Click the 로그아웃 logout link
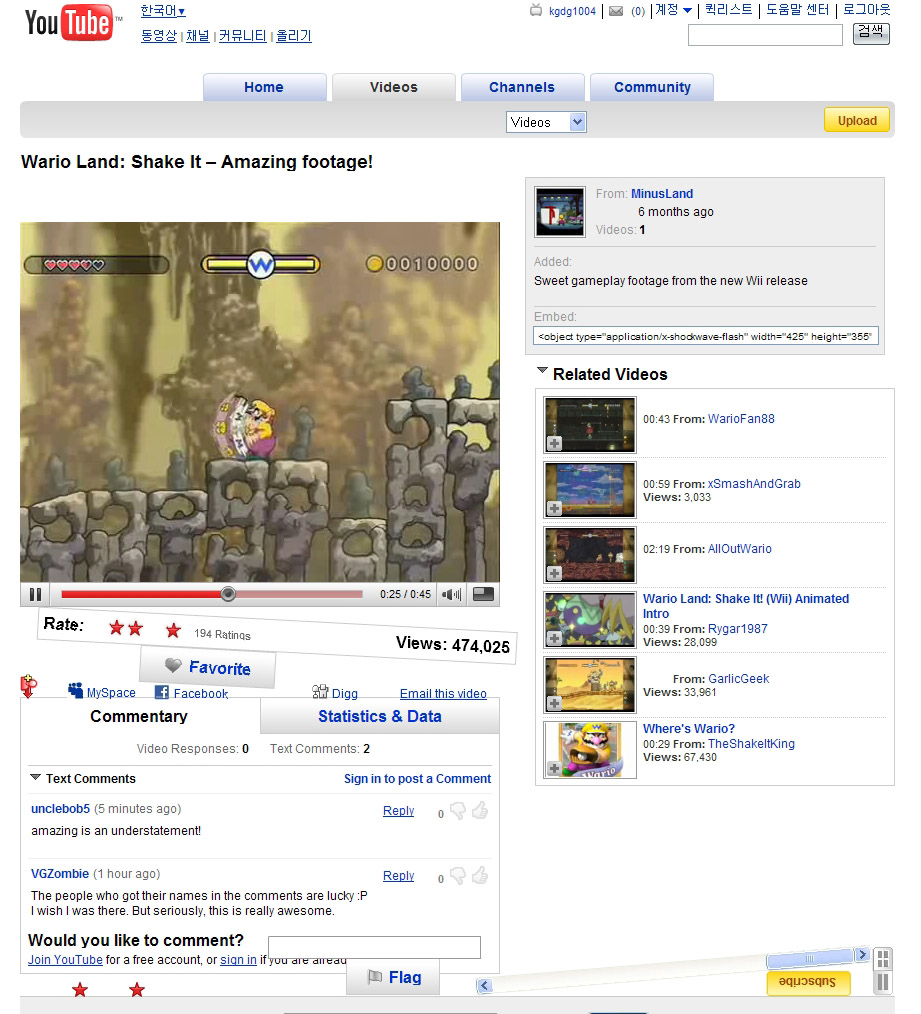The image size is (921, 1014). [867, 10]
